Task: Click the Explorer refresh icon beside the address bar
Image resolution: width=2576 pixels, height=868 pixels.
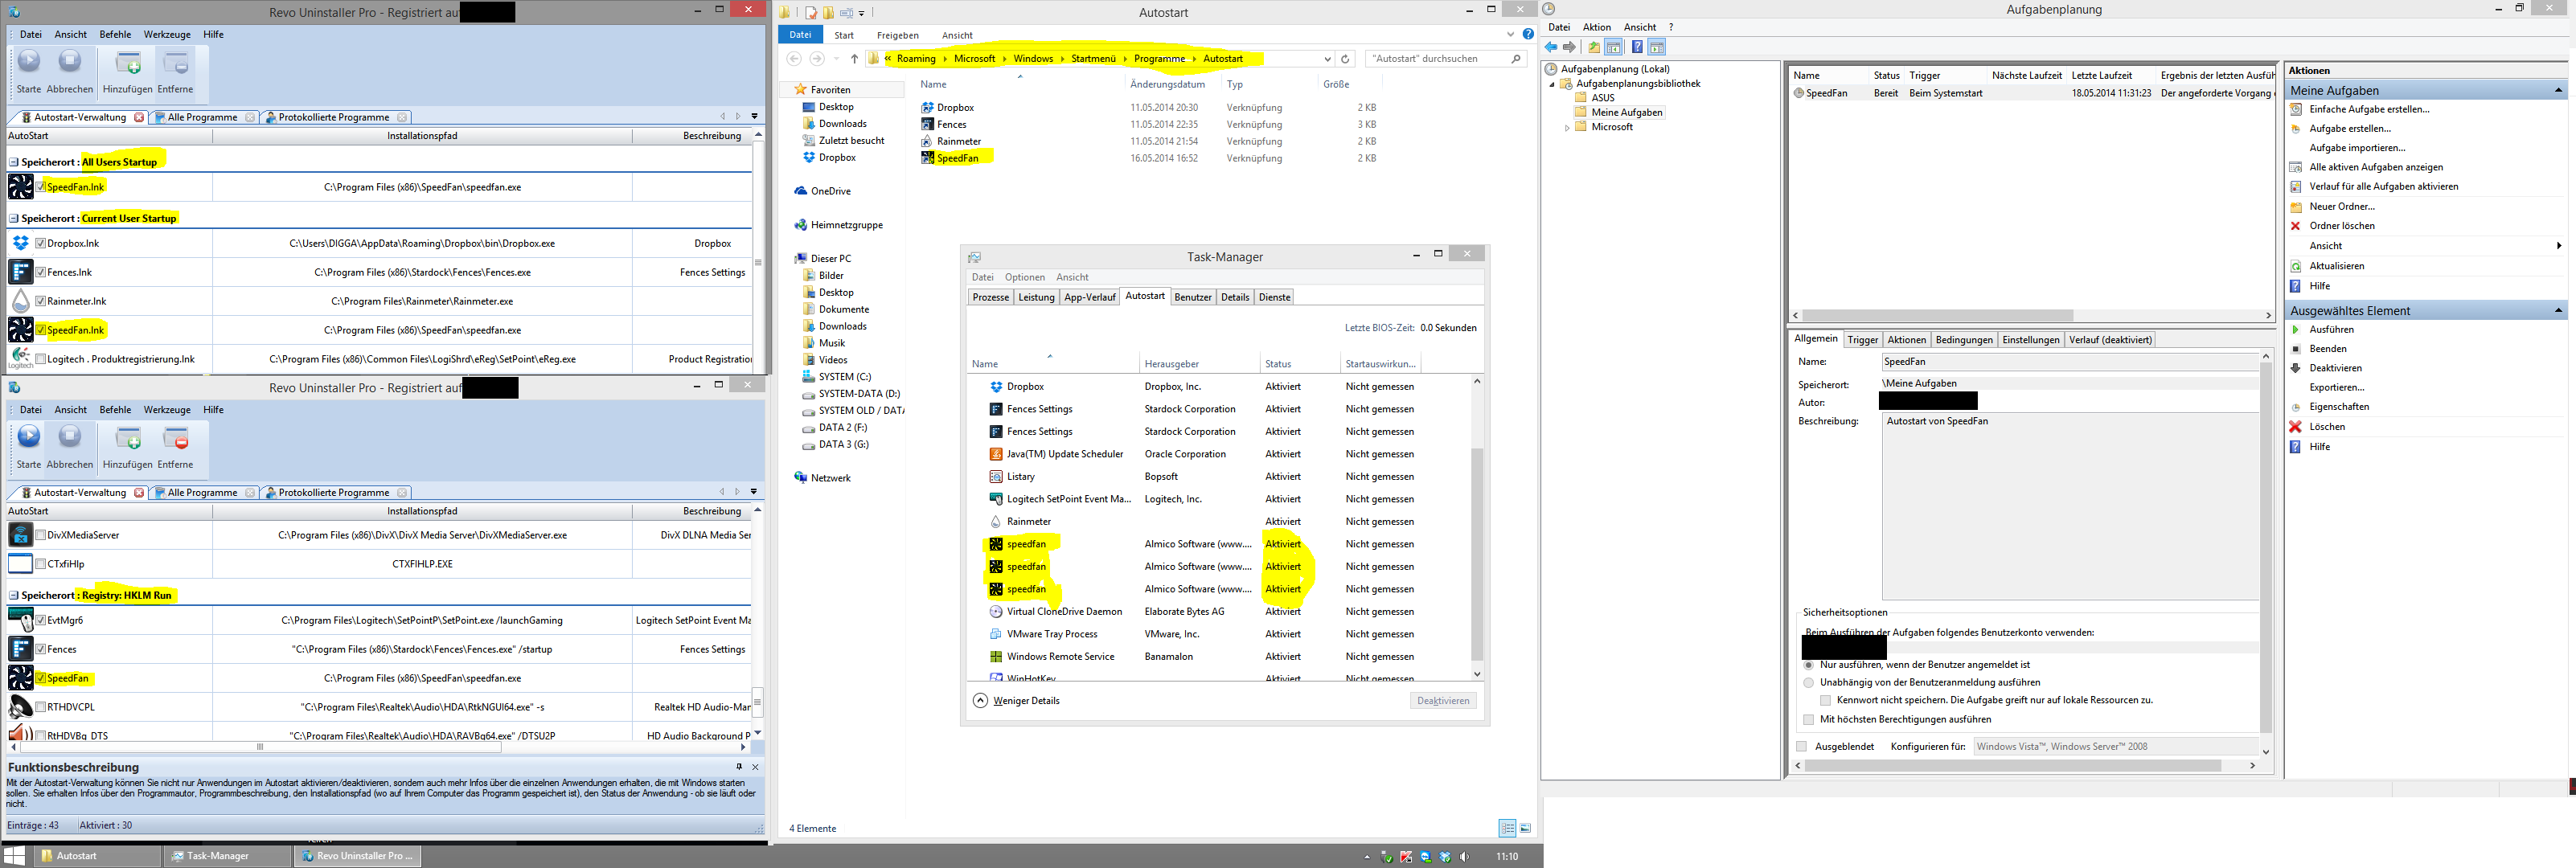Action: 1345,59
